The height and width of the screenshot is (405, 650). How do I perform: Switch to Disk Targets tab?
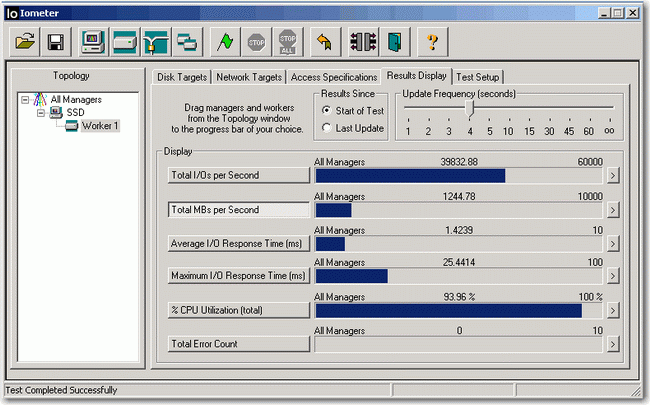[182, 77]
